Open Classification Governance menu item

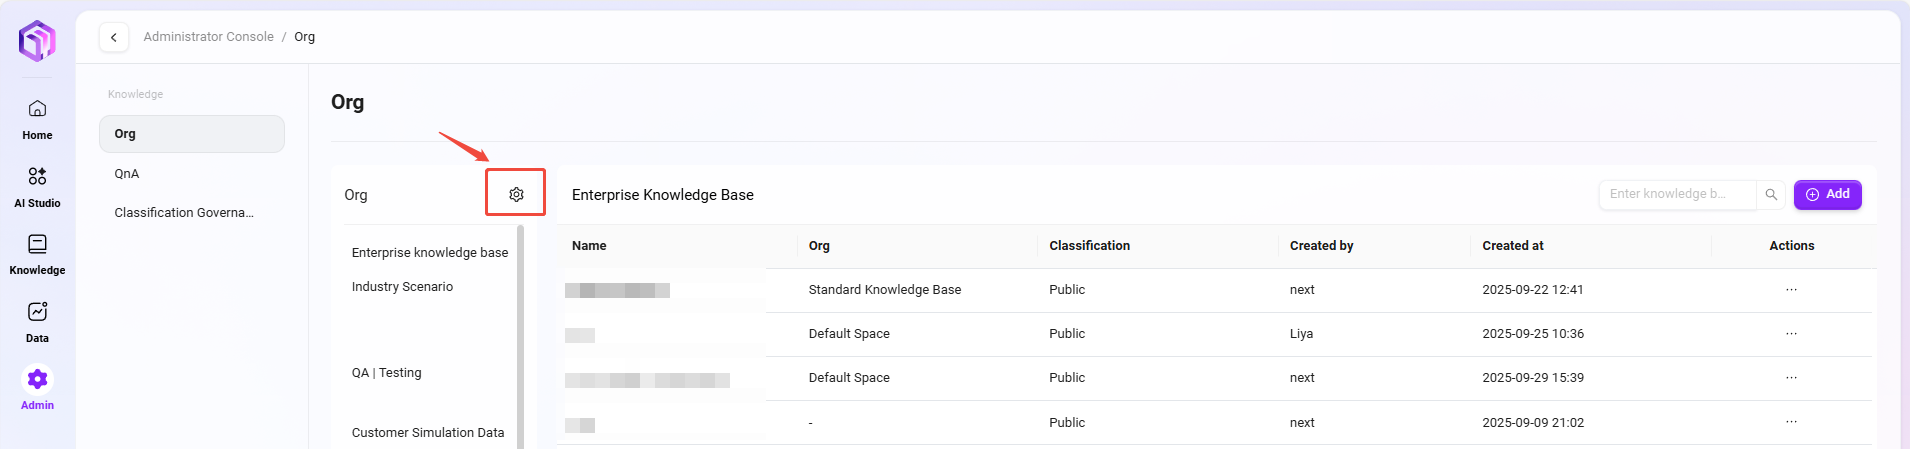(x=184, y=213)
